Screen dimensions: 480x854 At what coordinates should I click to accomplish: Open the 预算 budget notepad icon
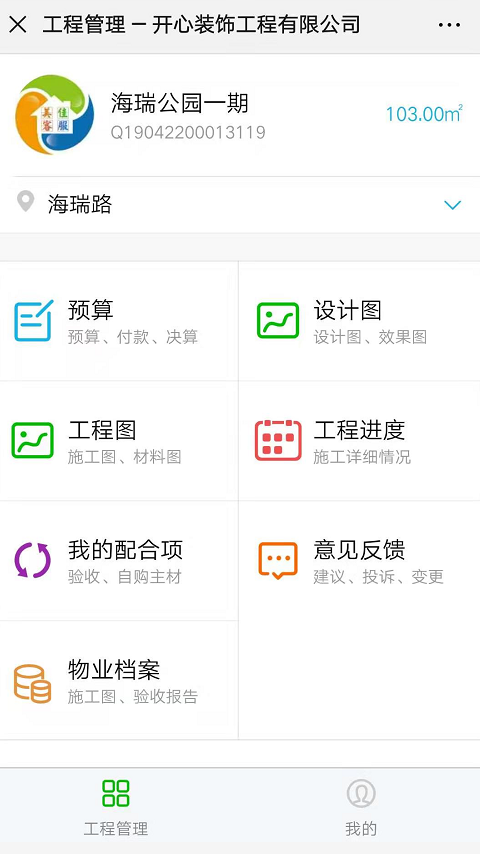click(x=34, y=320)
